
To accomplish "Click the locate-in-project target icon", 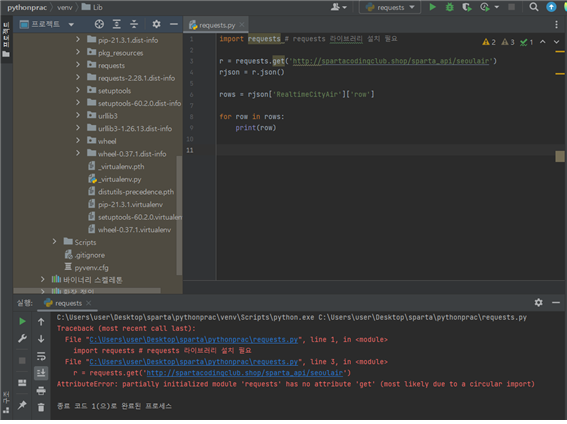I will pyautogui.click(x=99, y=24).
